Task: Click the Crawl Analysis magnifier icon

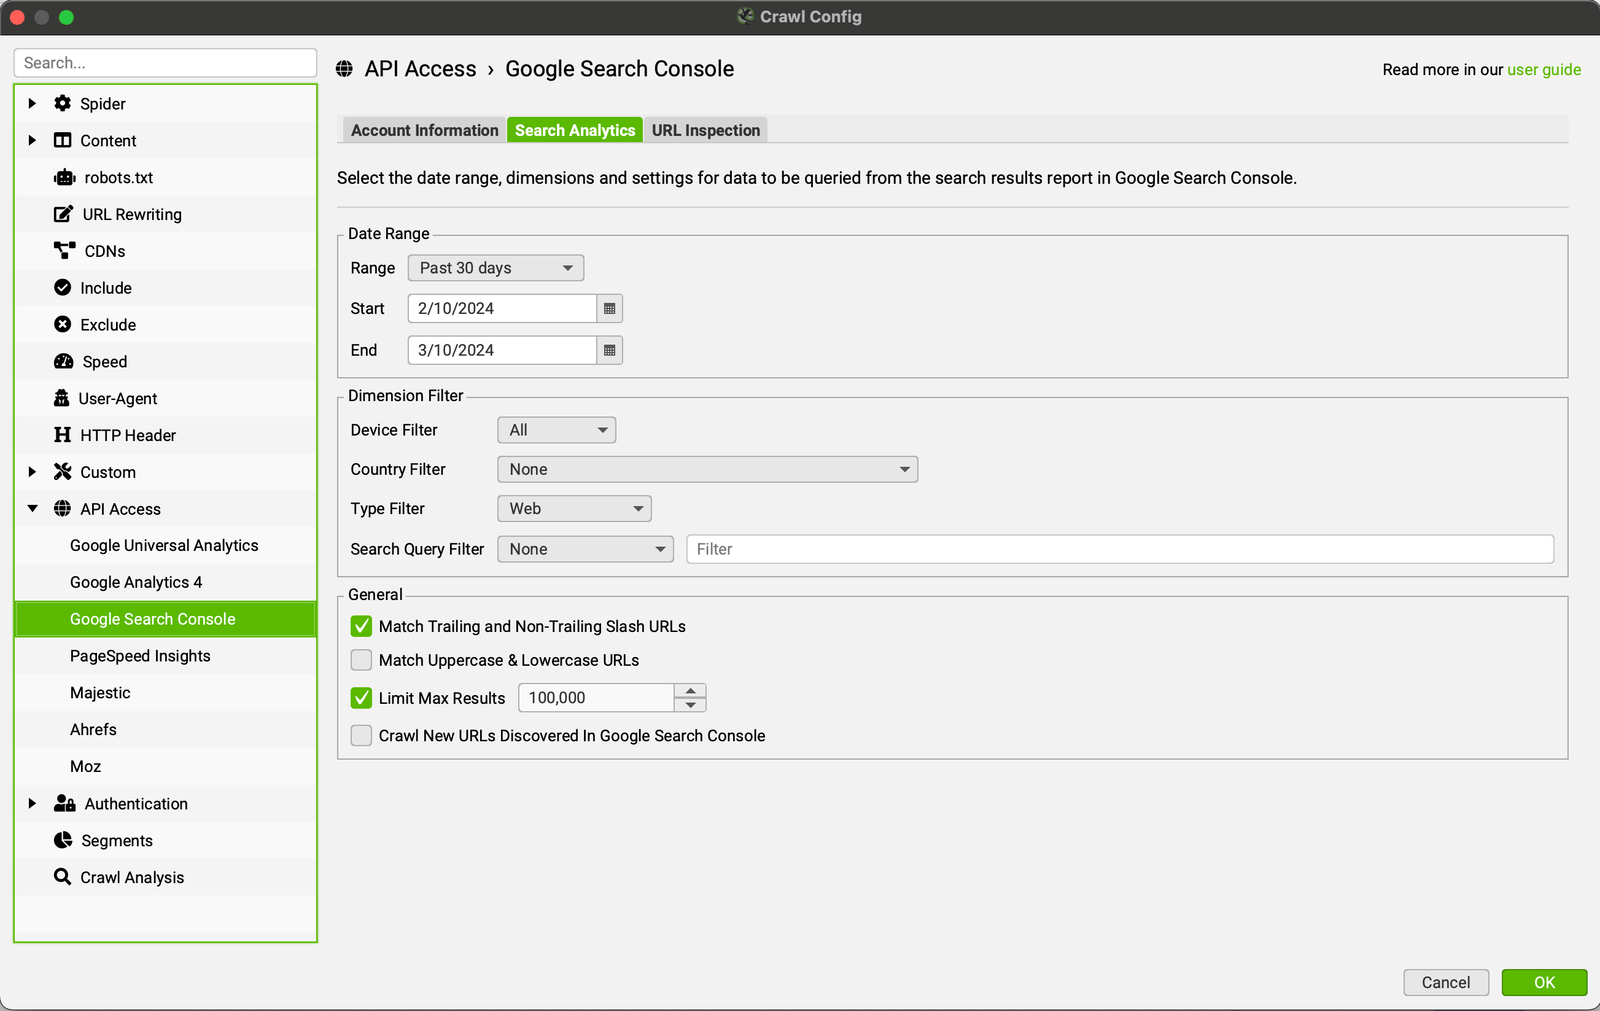Action: tap(62, 877)
